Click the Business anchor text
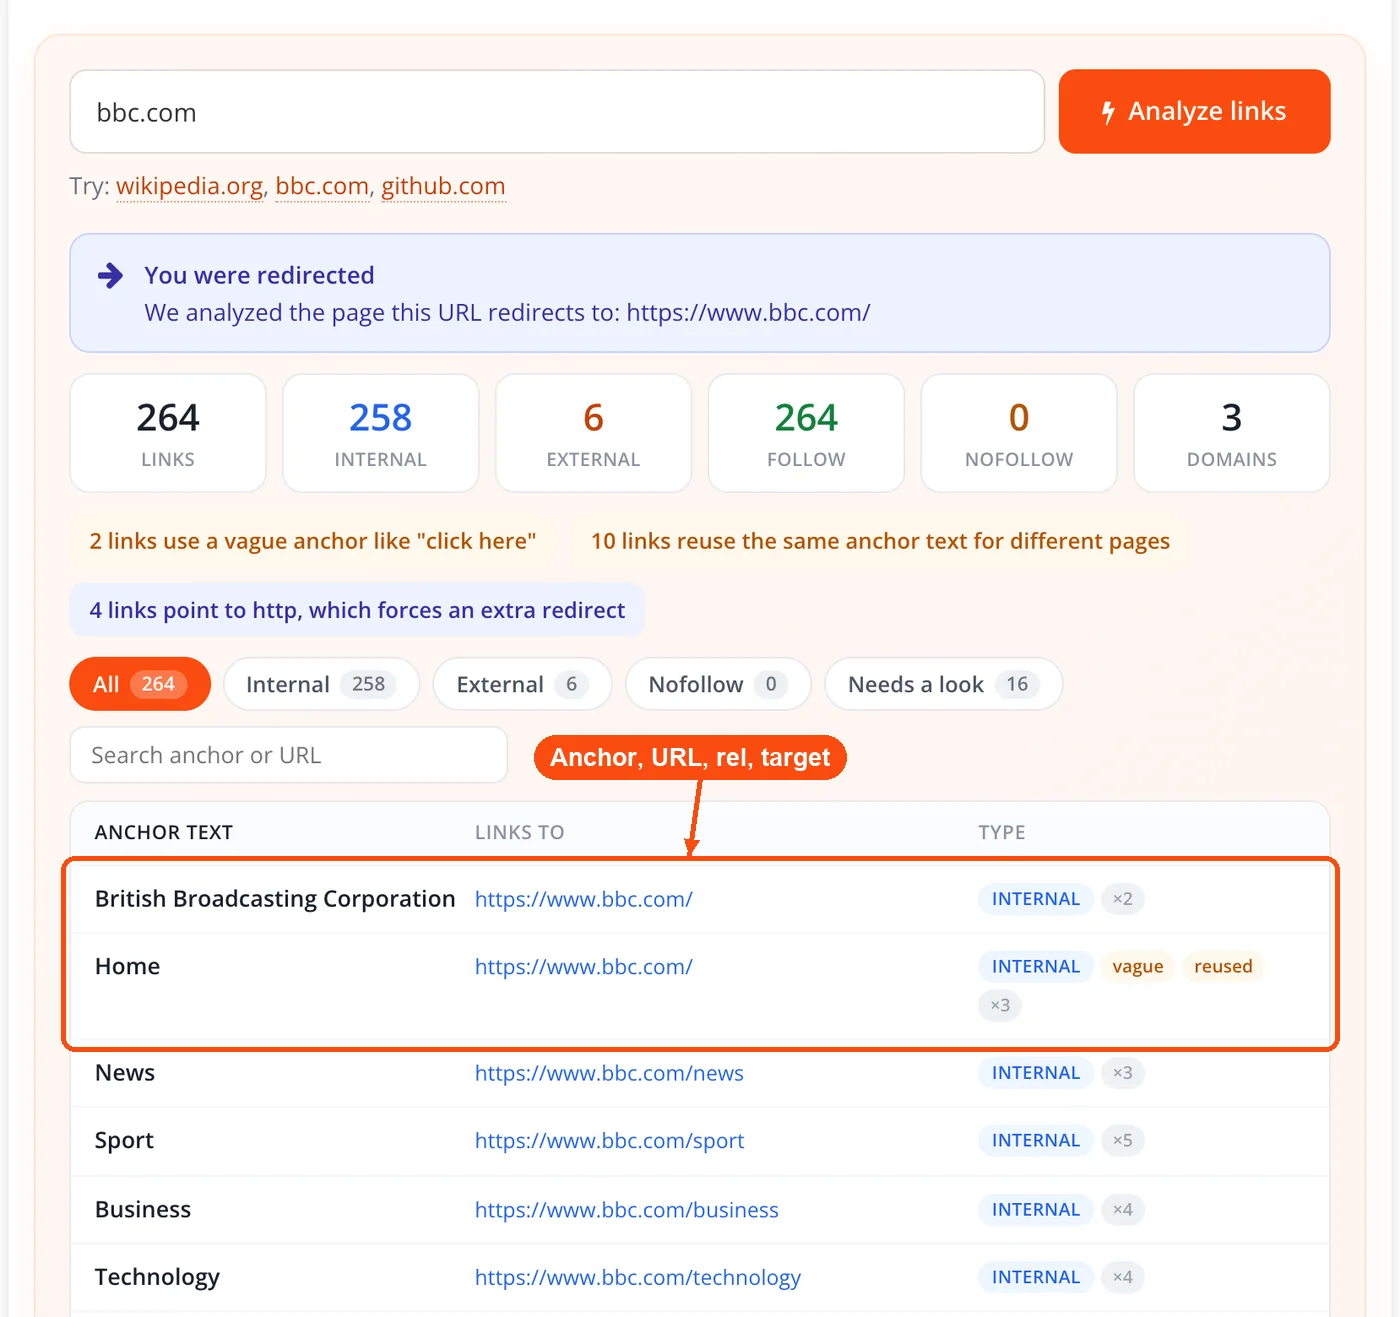 point(143,1210)
